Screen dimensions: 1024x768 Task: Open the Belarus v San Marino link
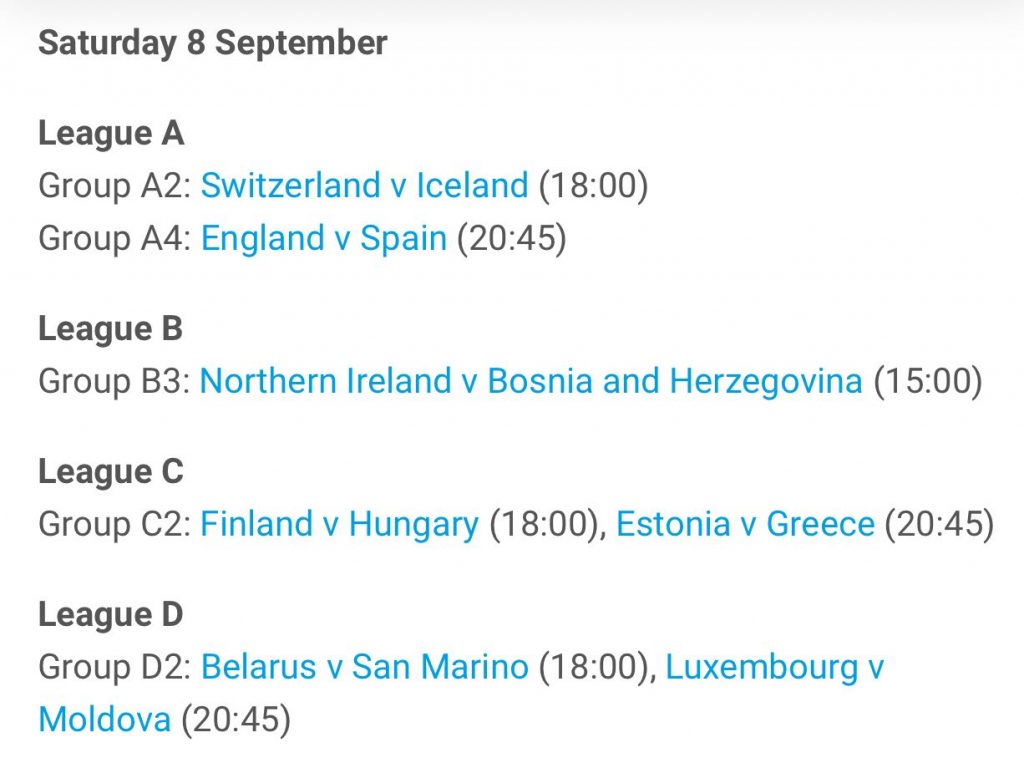click(x=364, y=667)
